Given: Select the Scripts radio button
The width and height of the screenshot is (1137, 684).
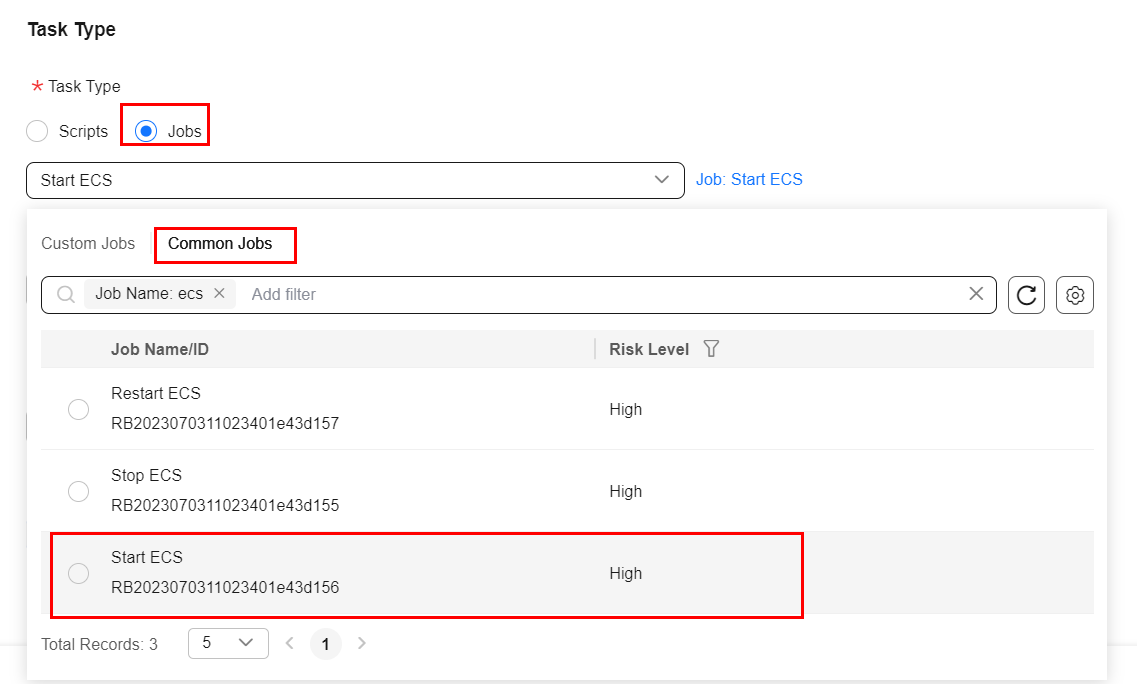Looking at the screenshot, I should coord(37,131).
